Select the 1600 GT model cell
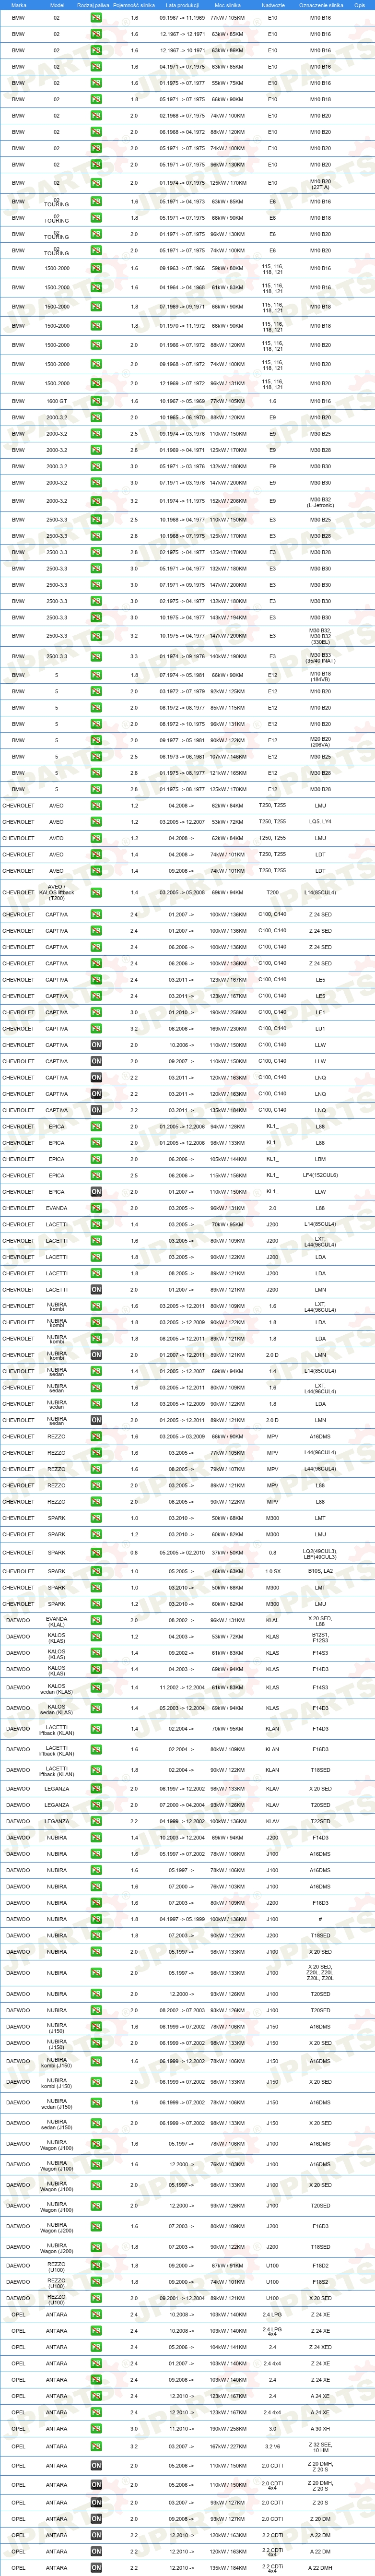375x2576 pixels. (57, 401)
